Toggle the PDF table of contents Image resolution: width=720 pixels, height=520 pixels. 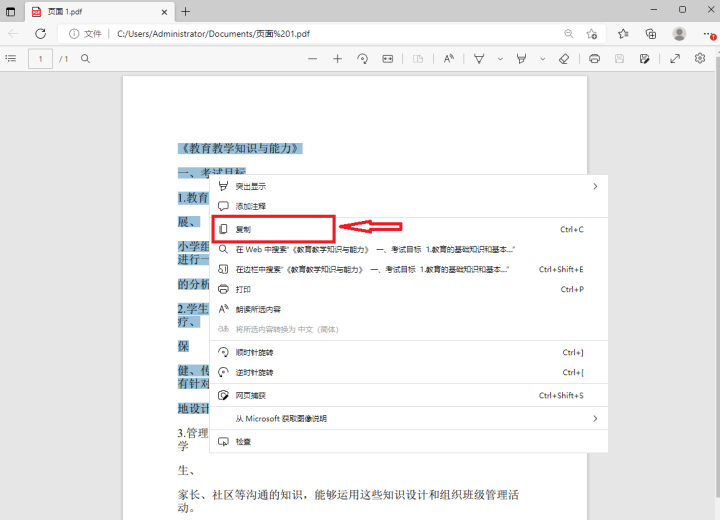pos(11,58)
